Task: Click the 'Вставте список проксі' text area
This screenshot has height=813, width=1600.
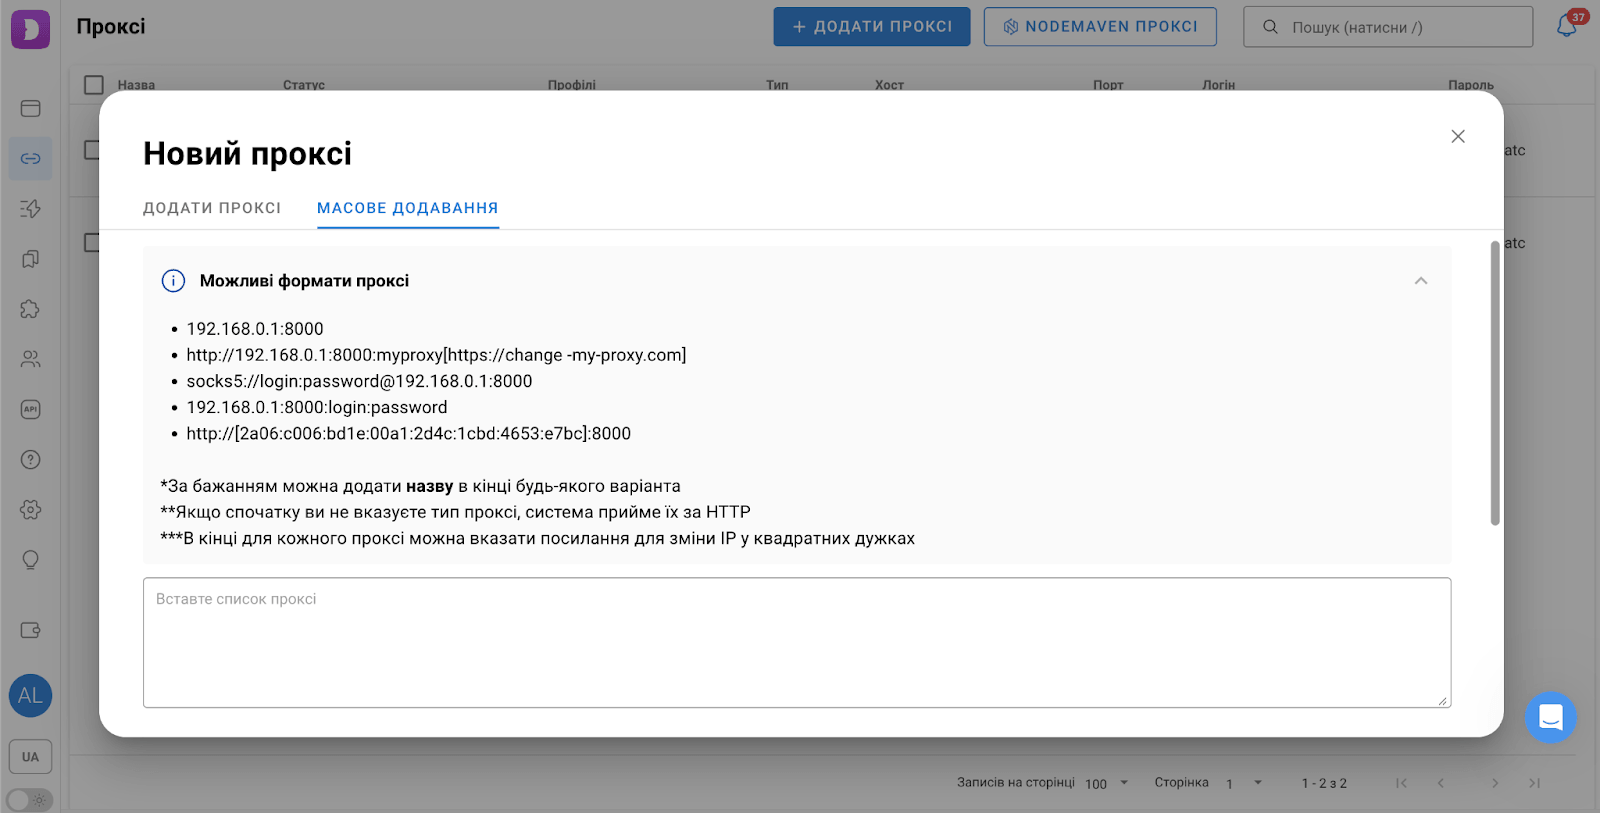Action: 796,642
